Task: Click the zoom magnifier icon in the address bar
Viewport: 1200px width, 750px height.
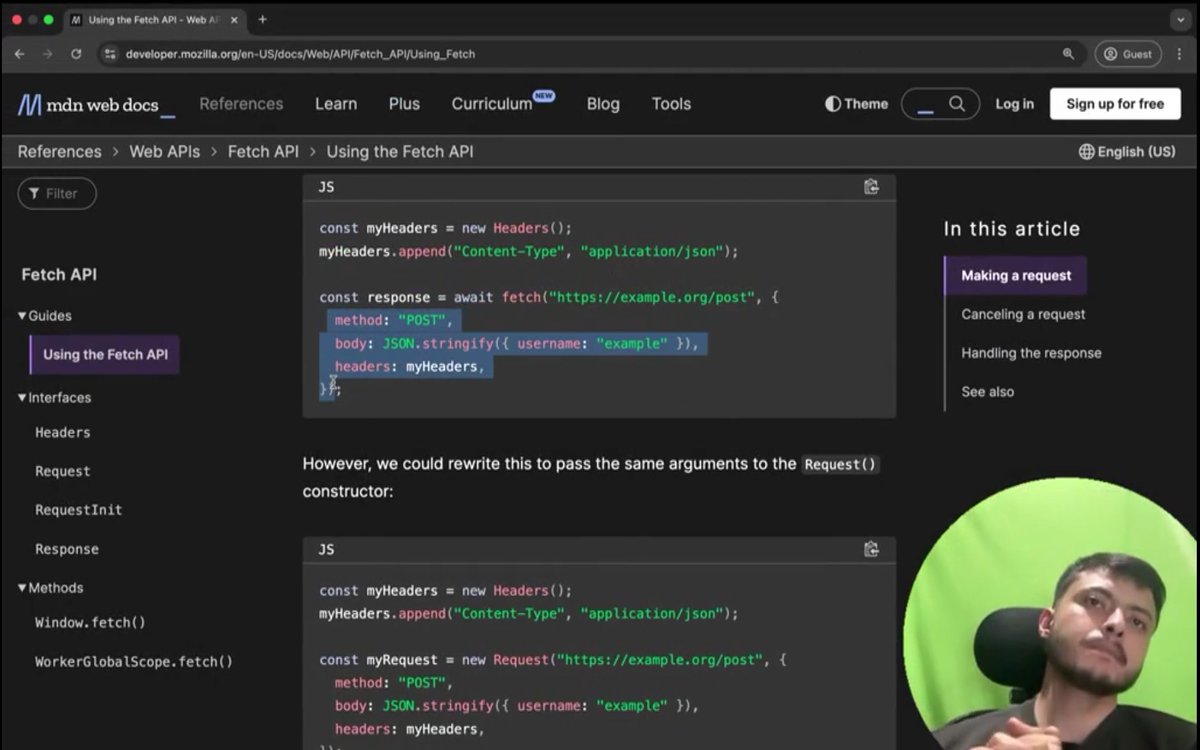Action: pyautogui.click(x=1068, y=54)
